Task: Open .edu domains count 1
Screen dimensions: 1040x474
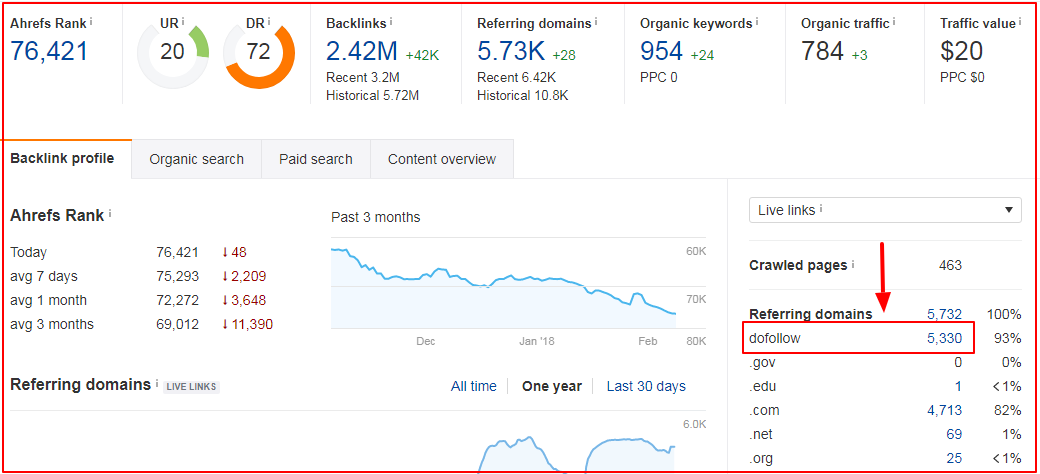Action: [958, 386]
